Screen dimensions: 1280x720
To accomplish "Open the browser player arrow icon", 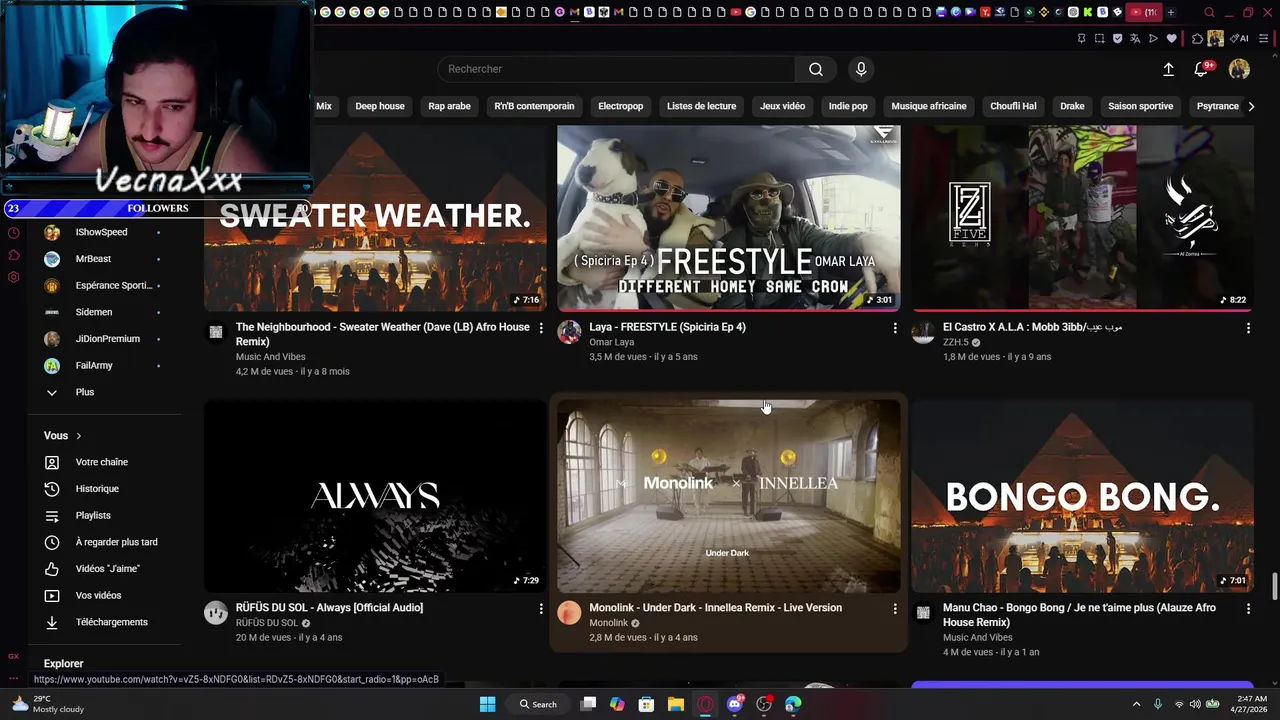I will pyautogui.click(x=1153, y=39).
